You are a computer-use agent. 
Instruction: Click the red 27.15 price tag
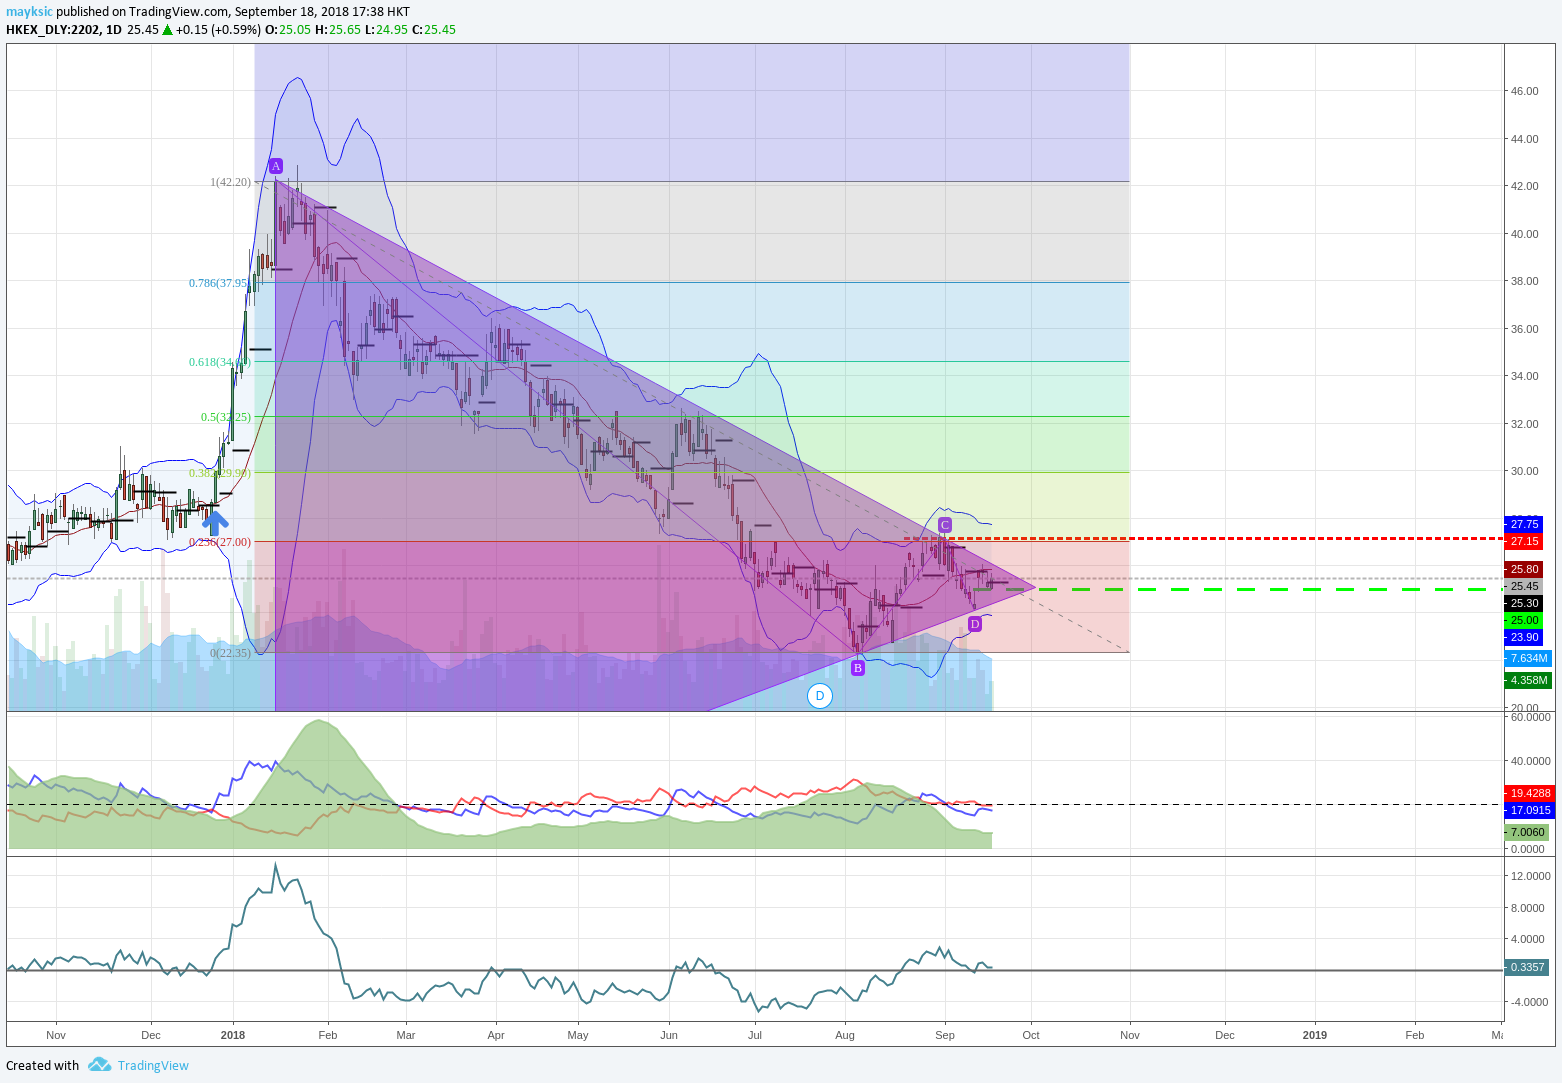pyautogui.click(x=1524, y=541)
